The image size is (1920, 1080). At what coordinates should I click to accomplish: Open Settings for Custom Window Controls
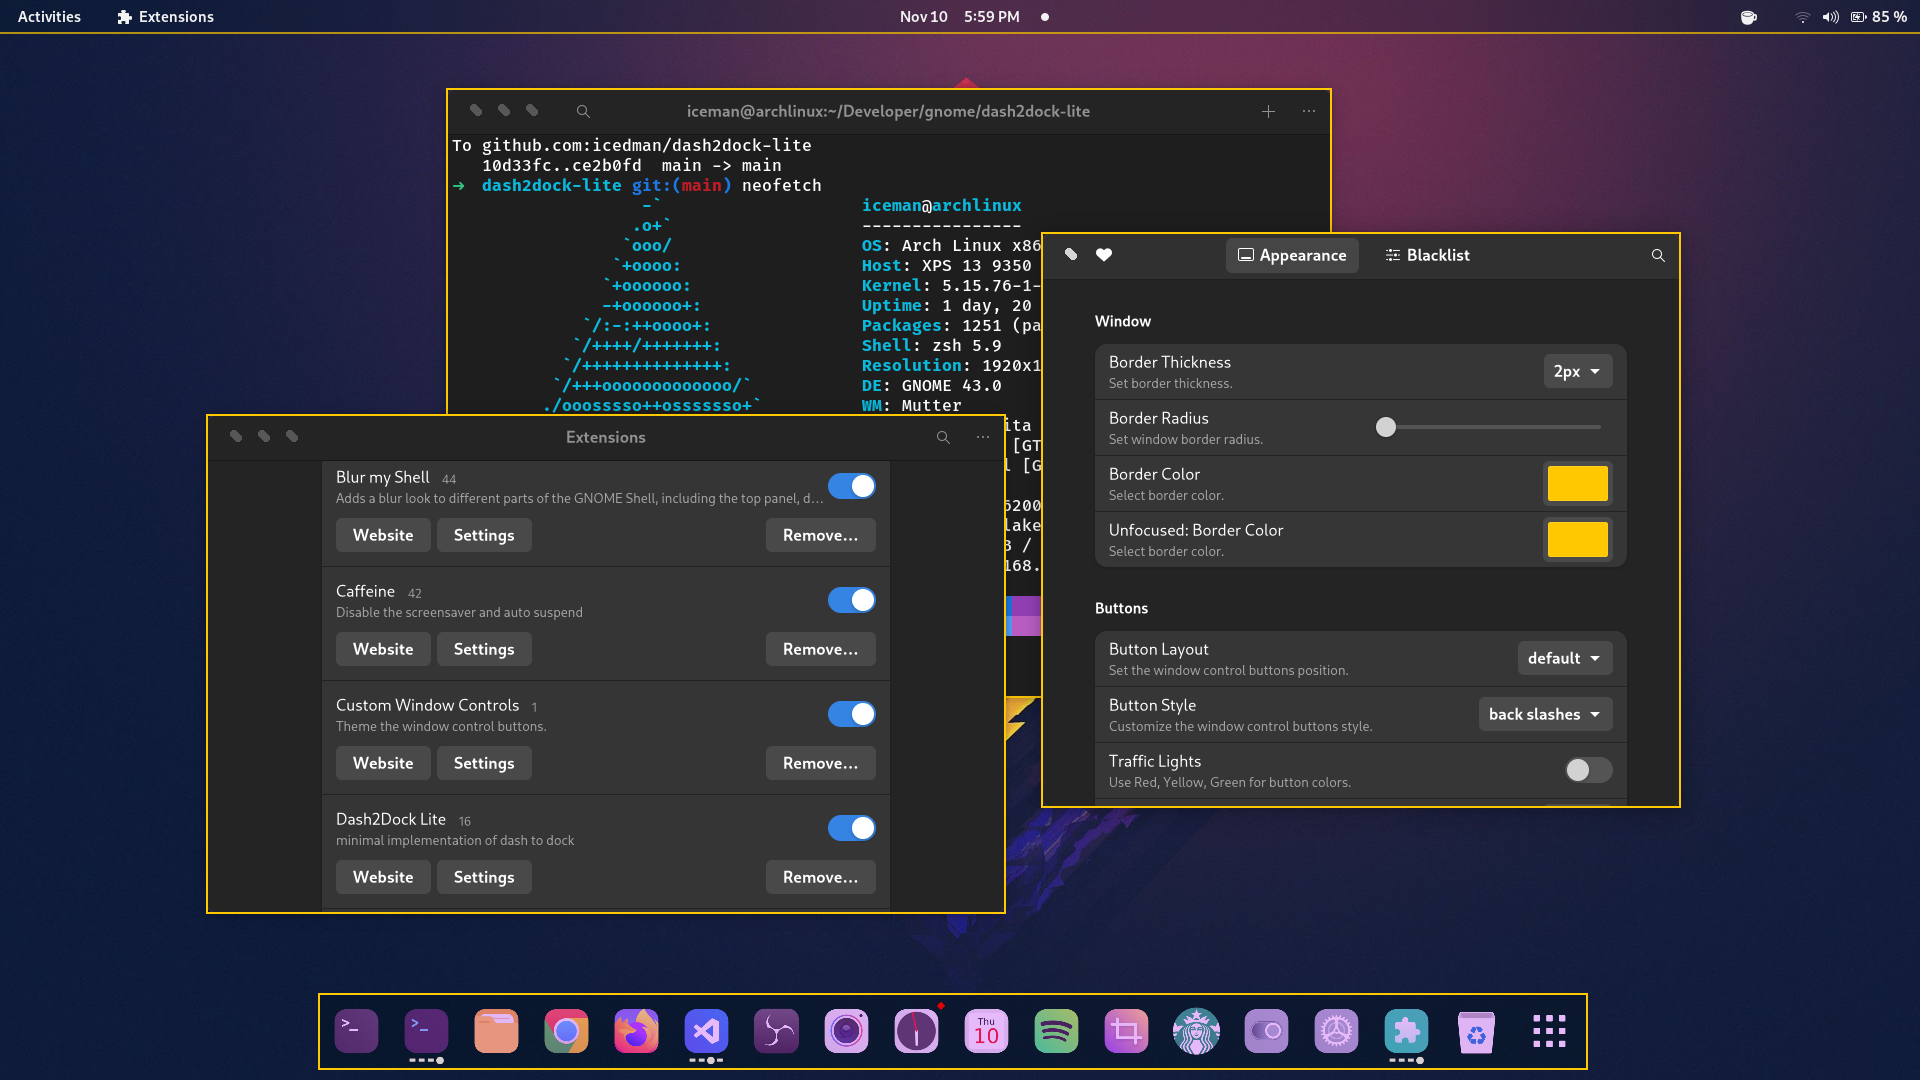[x=483, y=763]
